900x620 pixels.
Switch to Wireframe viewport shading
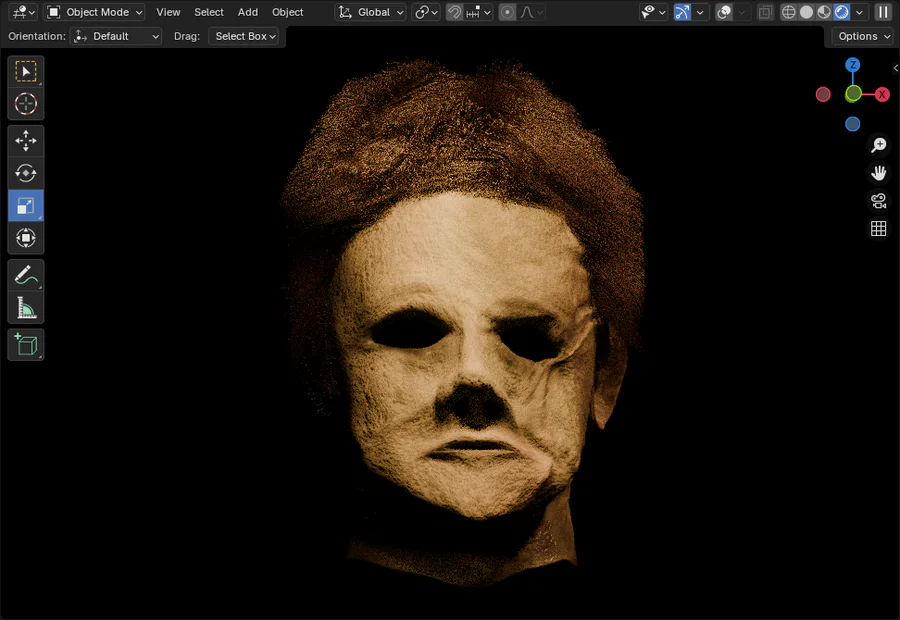click(789, 12)
